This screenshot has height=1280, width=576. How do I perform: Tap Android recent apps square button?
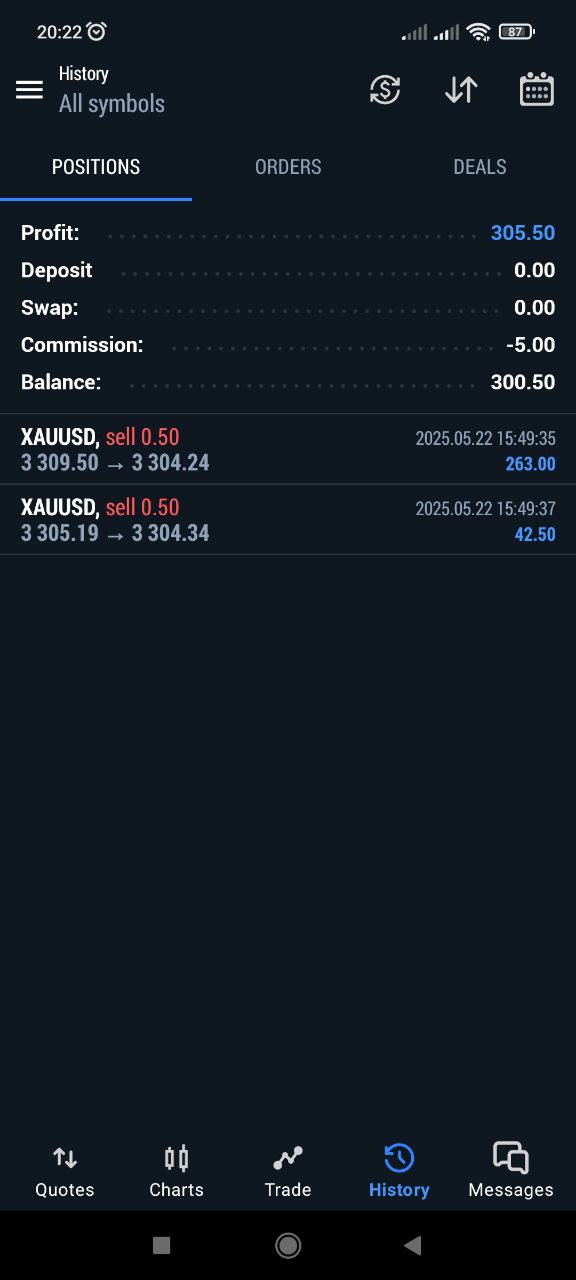[161, 1245]
